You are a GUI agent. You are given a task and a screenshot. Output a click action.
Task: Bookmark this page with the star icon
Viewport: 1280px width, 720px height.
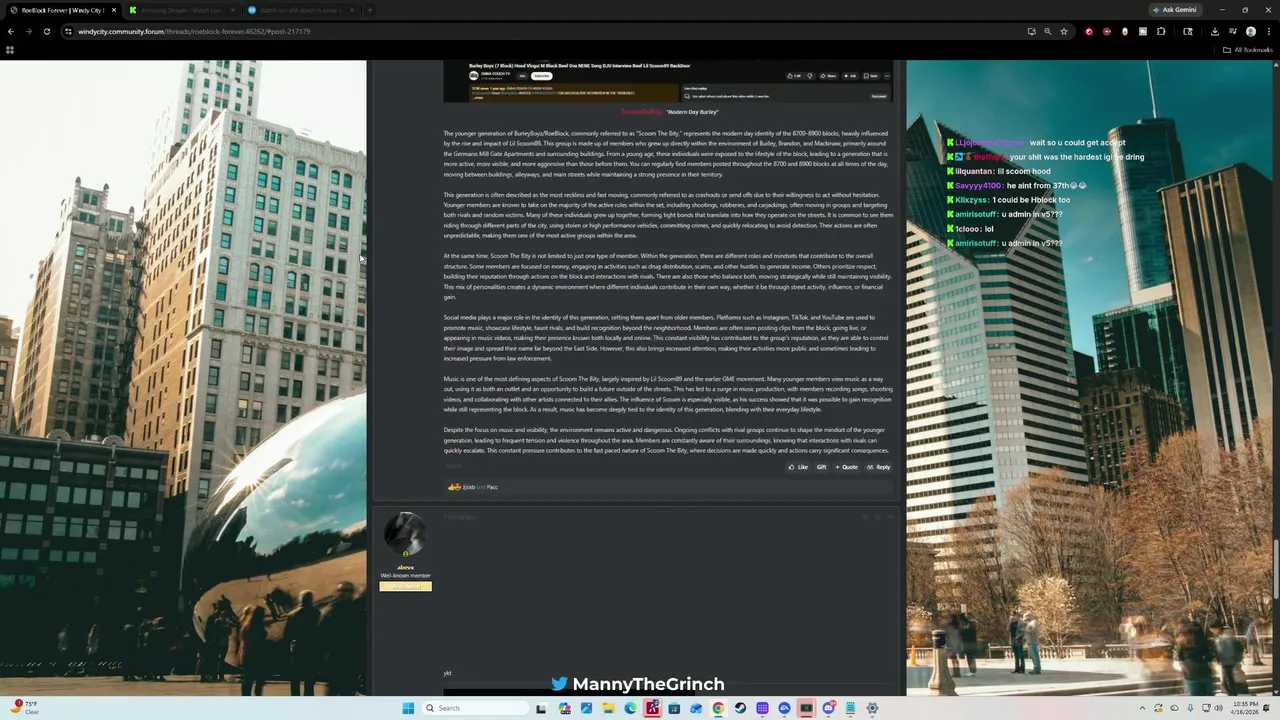1064,31
